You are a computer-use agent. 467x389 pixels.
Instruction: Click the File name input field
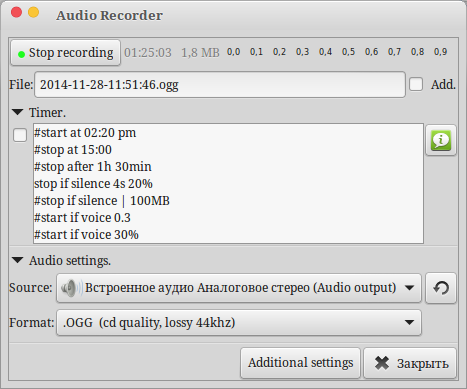pos(220,85)
